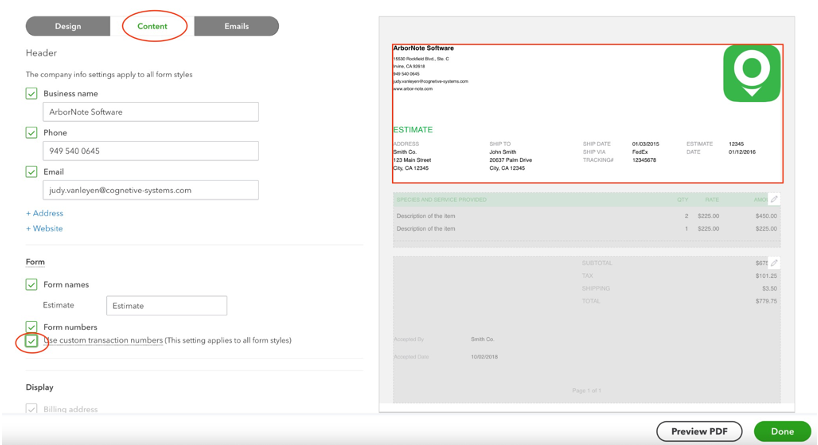Open the Design tab

pos(68,26)
